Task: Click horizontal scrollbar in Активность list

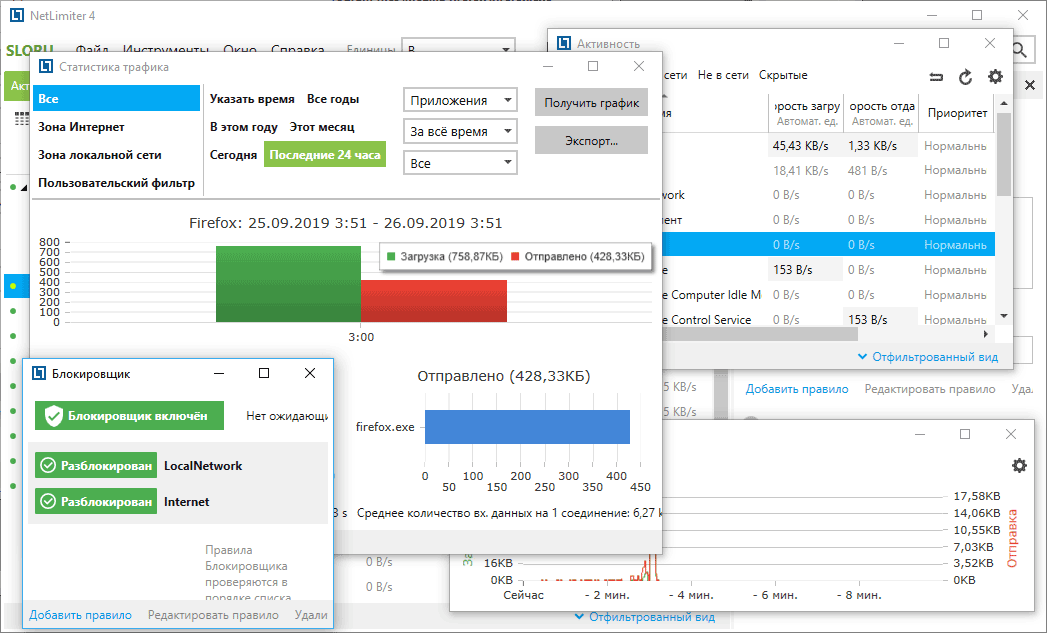Action: (x=761, y=334)
